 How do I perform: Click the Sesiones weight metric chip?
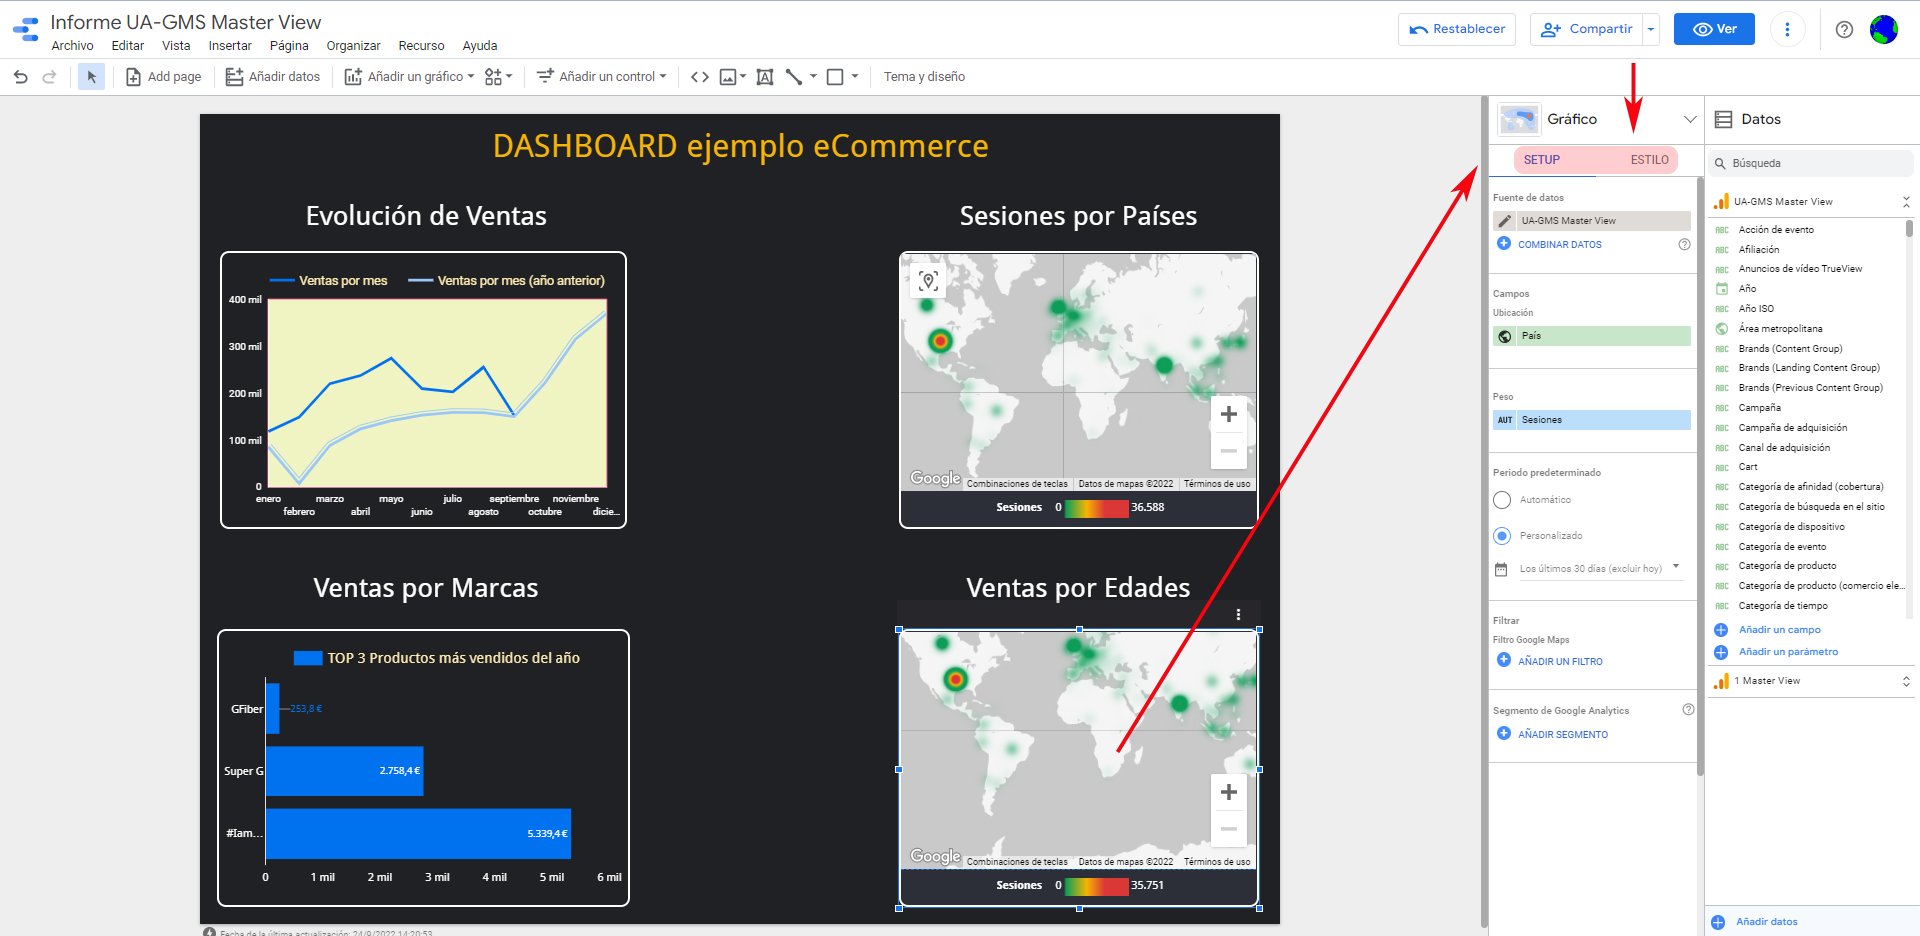1592,420
